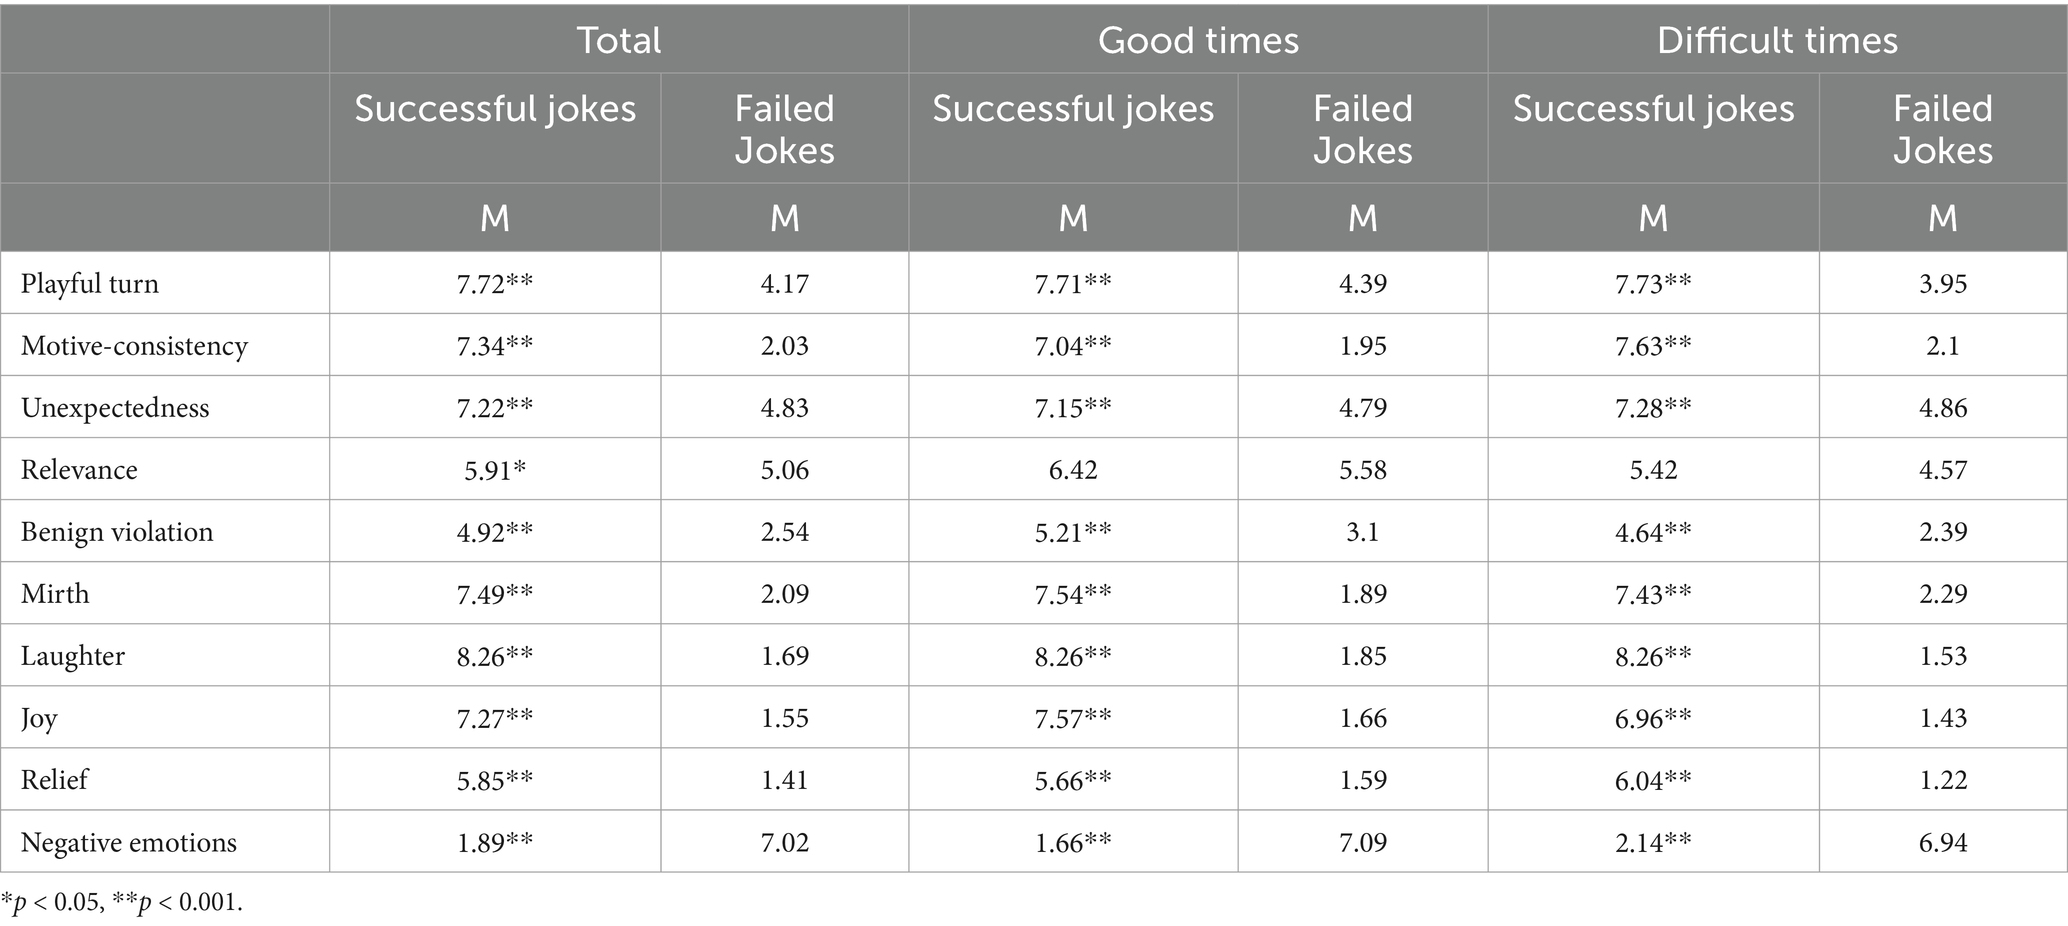Click Failed Jokes header under Difficult times
This screenshot has width=2068, height=926.
(x=1943, y=129)
